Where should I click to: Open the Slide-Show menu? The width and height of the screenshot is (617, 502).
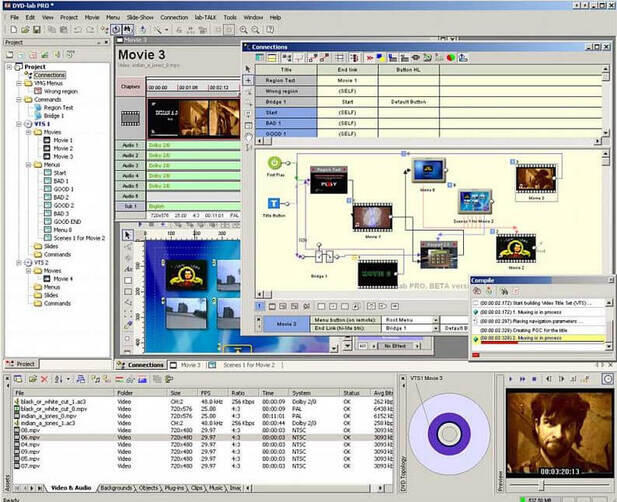(x=140, y=17)
